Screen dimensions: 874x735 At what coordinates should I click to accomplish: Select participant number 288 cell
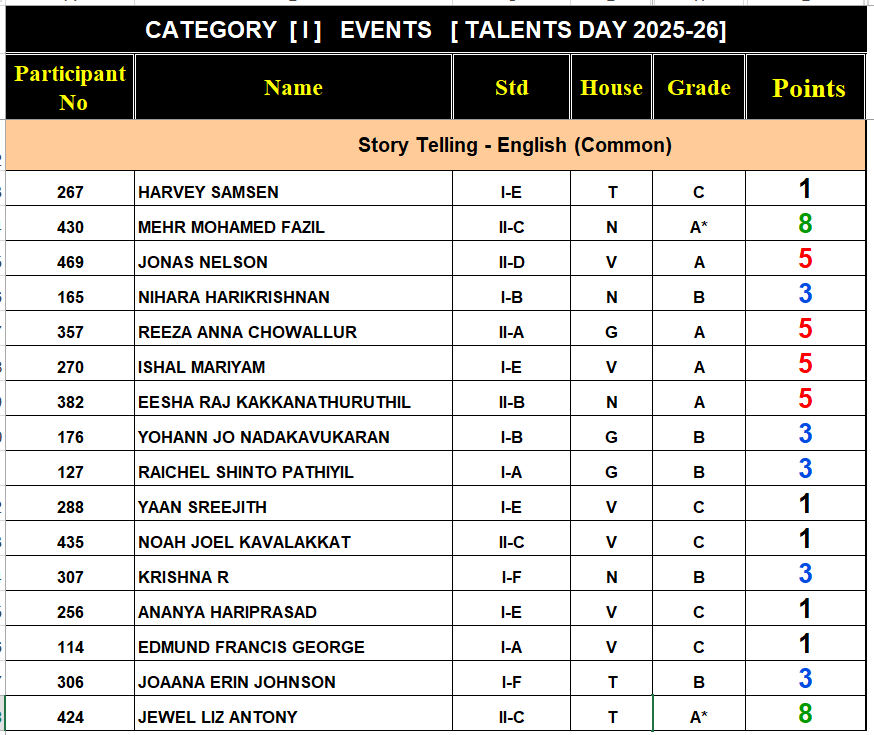(x=70, y=504)
